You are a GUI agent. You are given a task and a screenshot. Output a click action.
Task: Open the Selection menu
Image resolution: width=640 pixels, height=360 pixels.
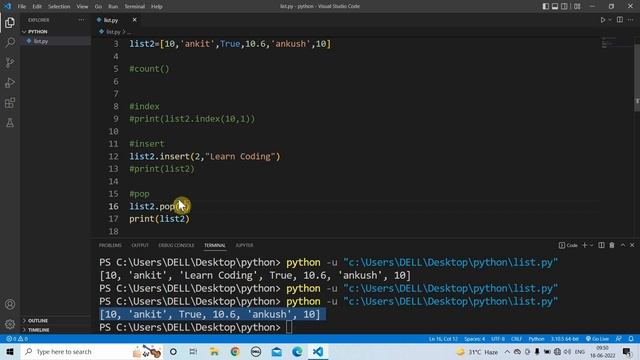click(x=59, y=7)
